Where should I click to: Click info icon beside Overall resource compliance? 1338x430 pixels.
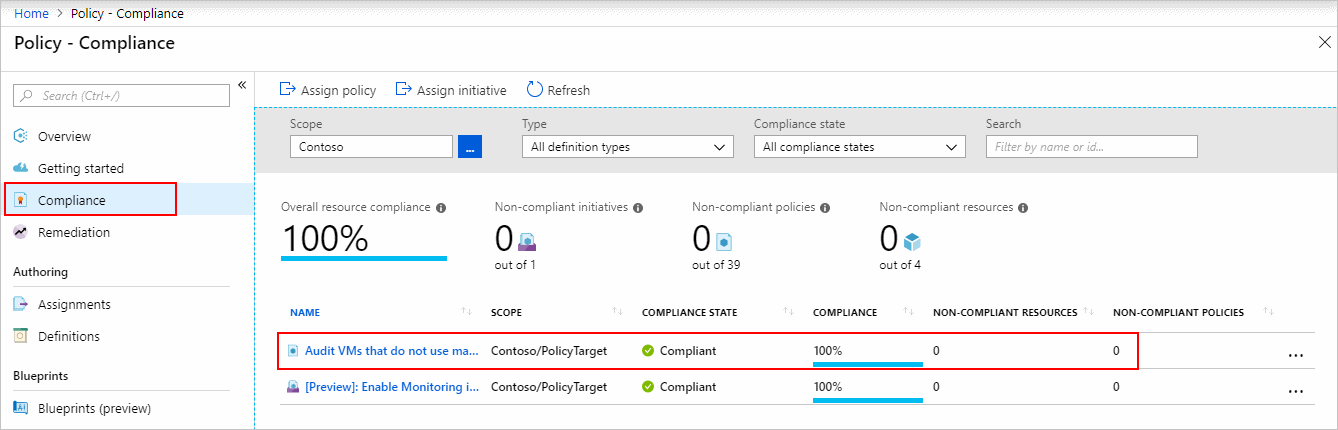(441, 208)
